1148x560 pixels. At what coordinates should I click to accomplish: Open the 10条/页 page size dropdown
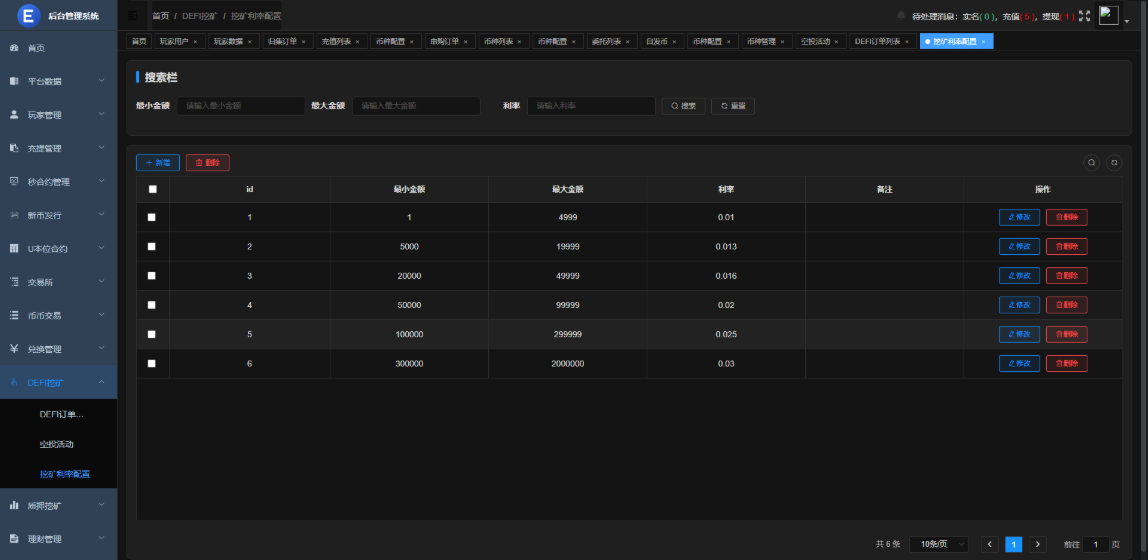click(938, 544)
